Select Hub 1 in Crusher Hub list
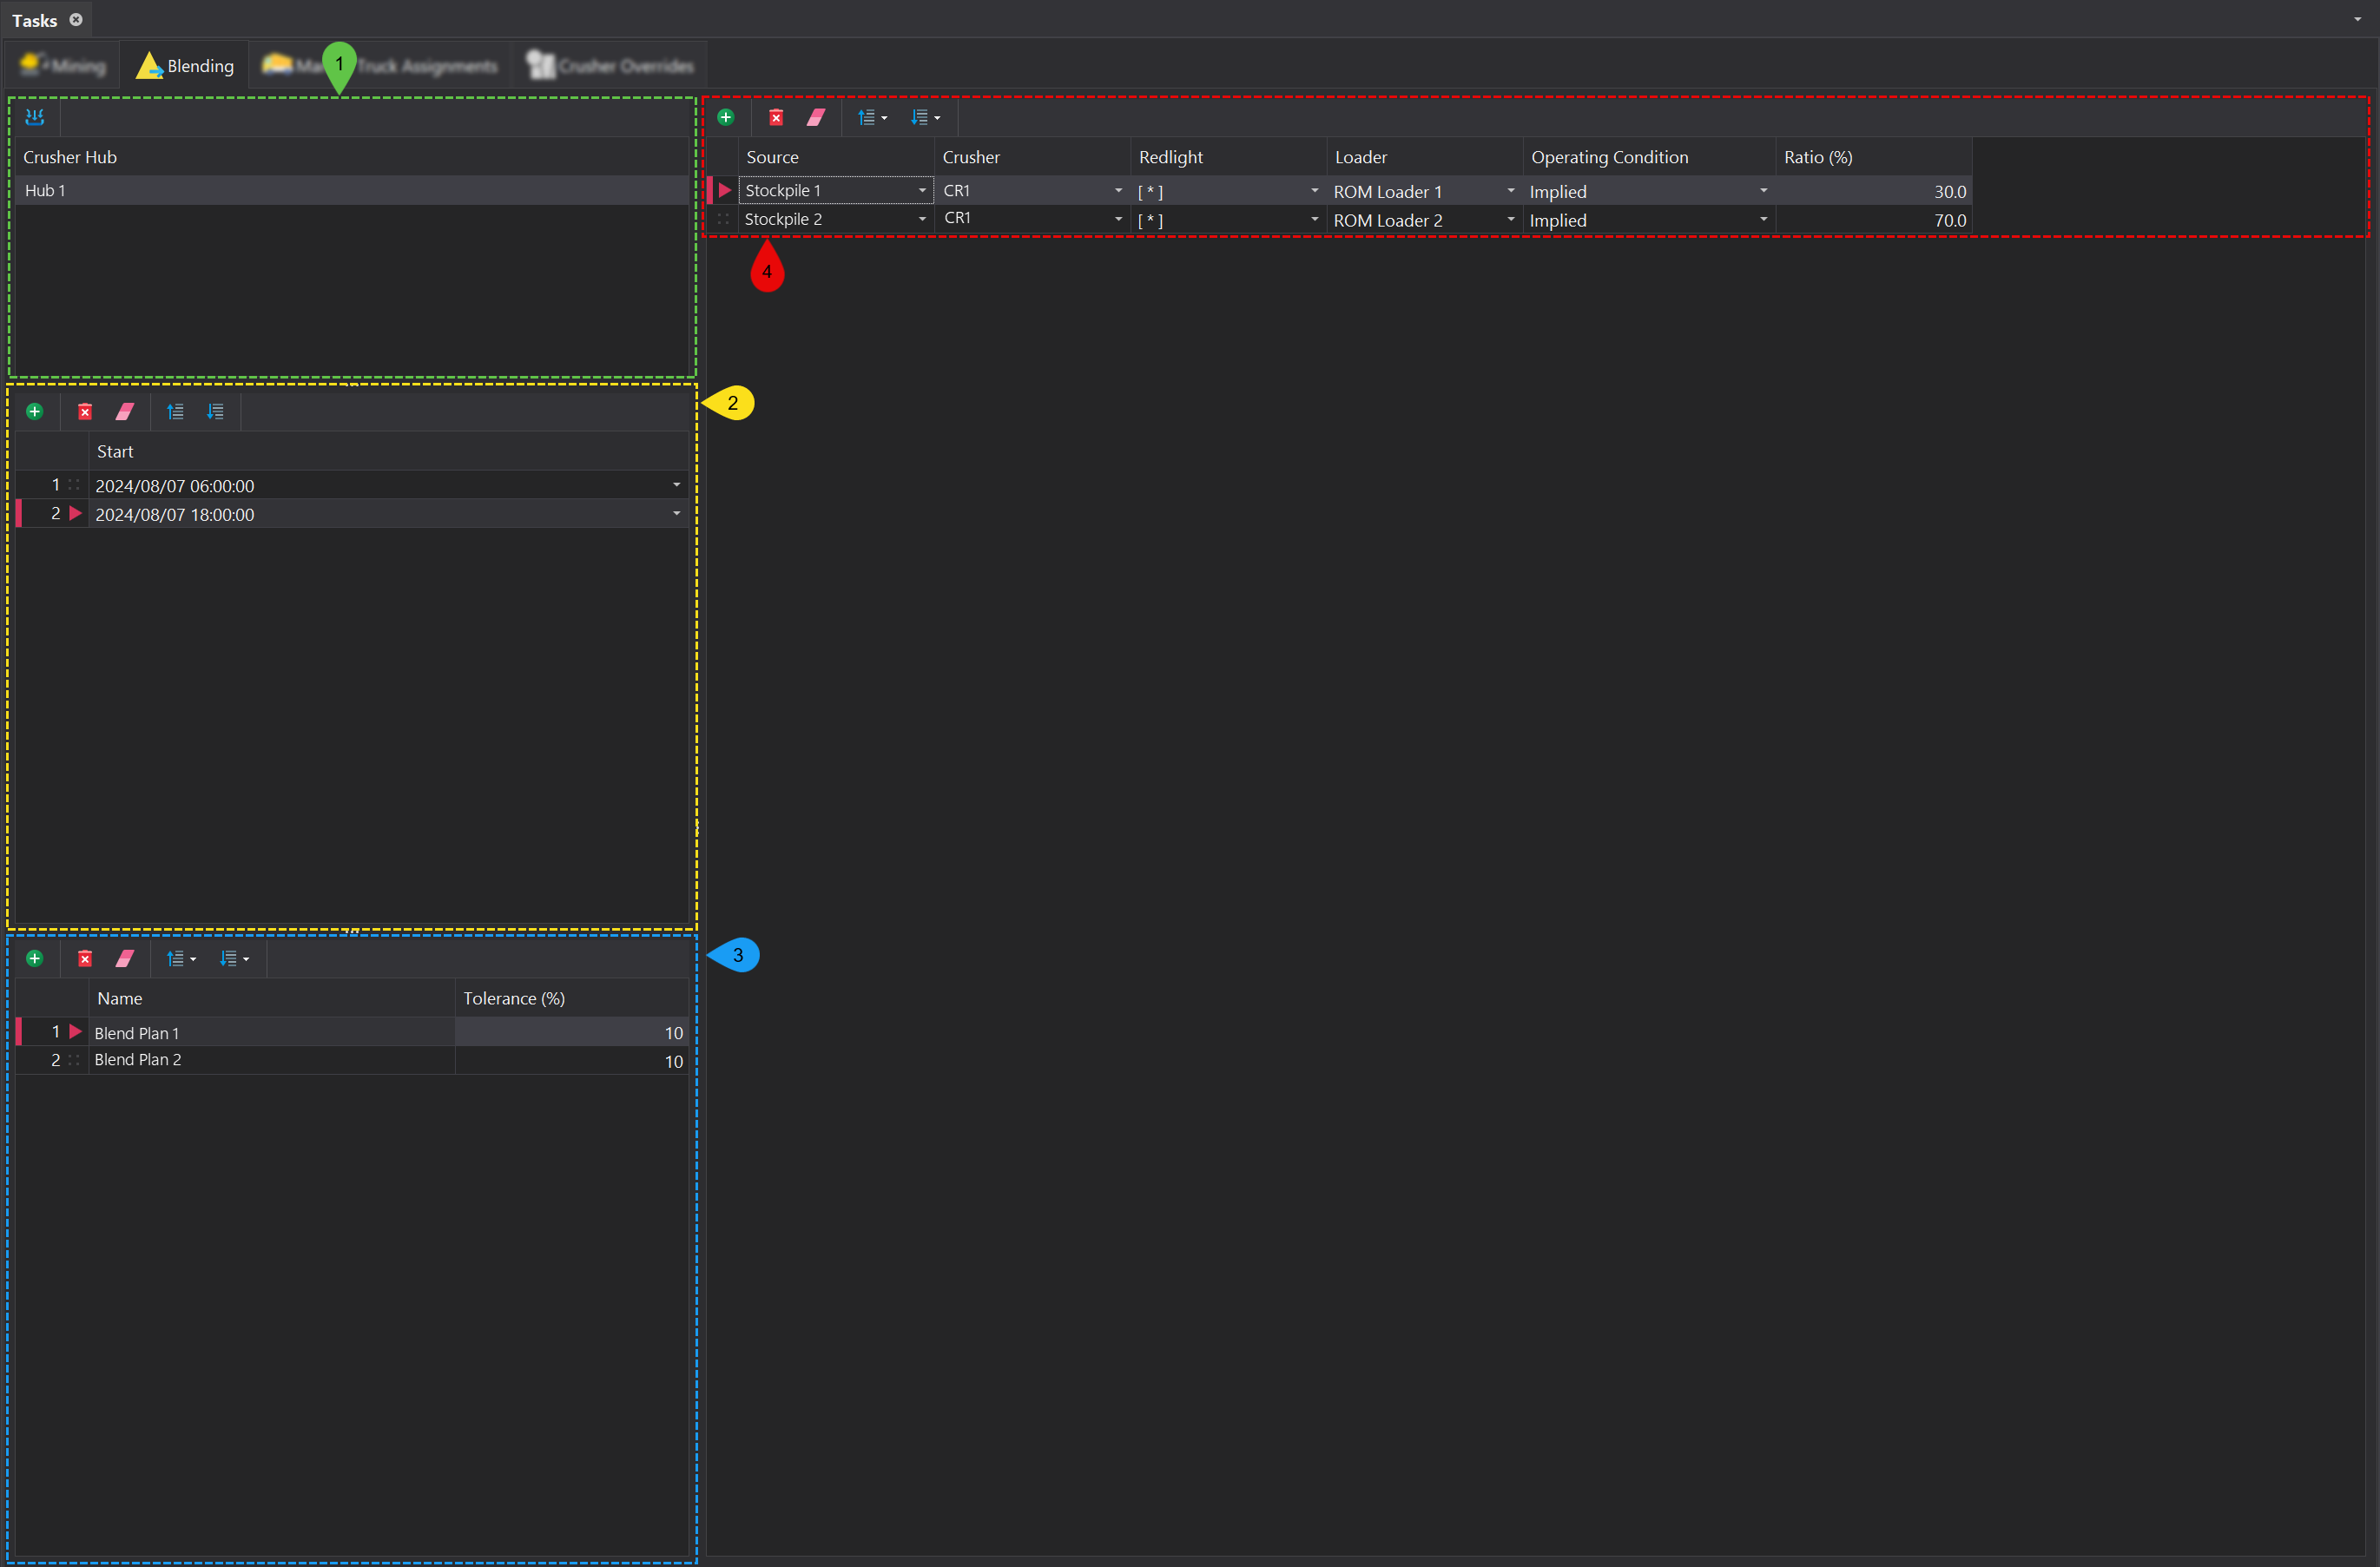 45,190
